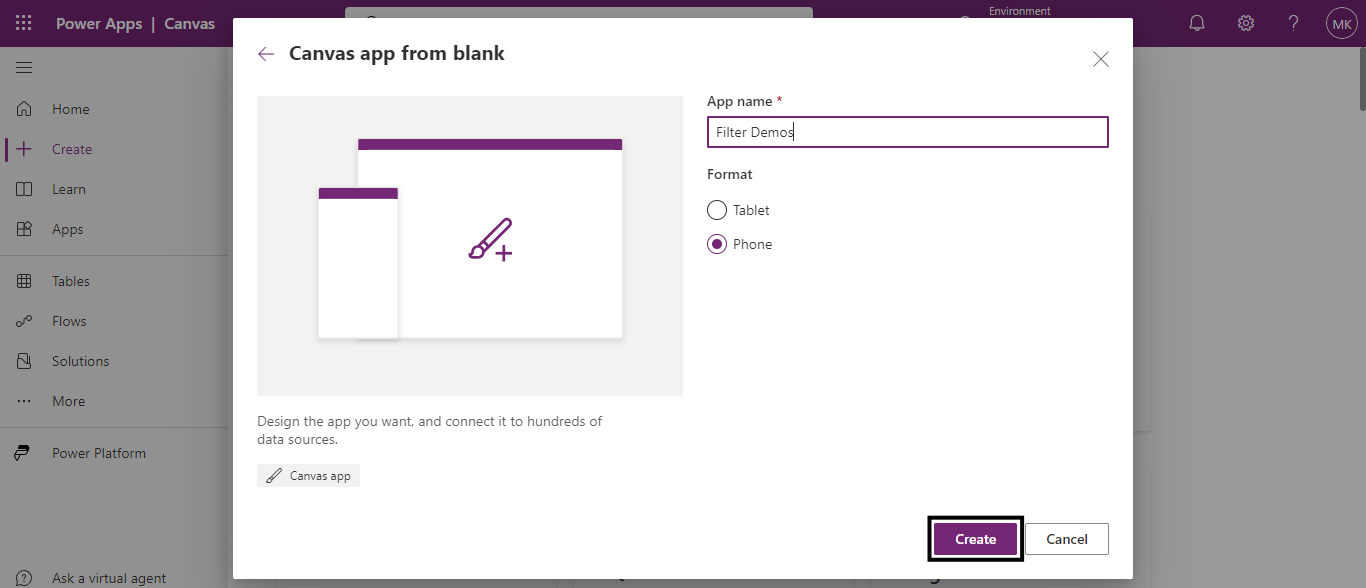Click the notifications bell icon

point(1197,23)
